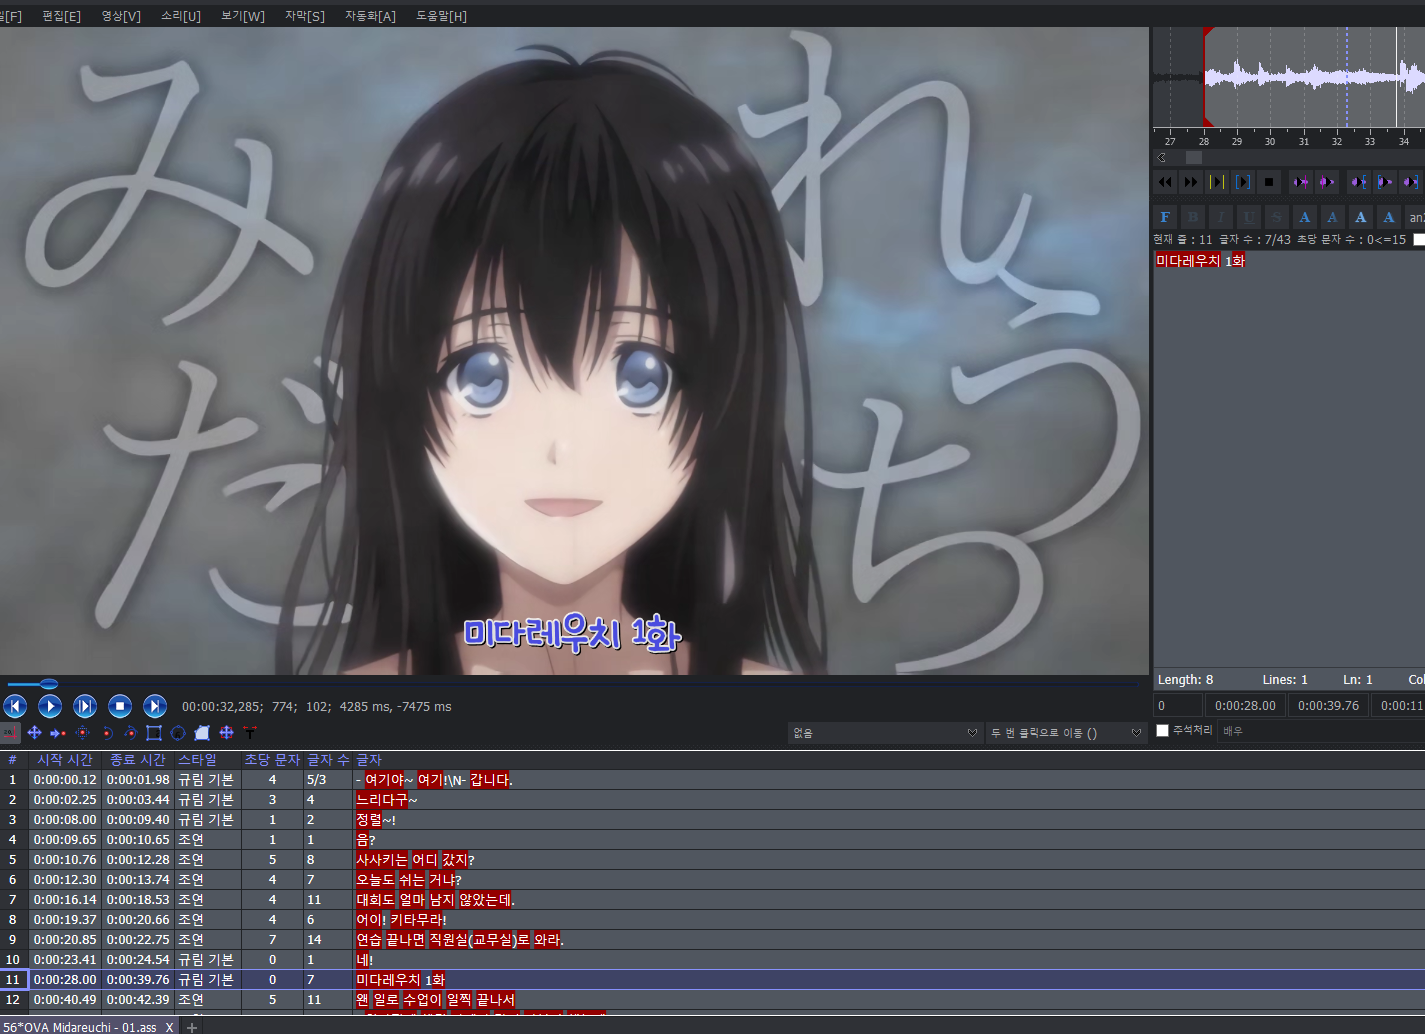Toggle italic formatting
The width and height of the screenshot is (1425, 1034).
[1221, 217]
